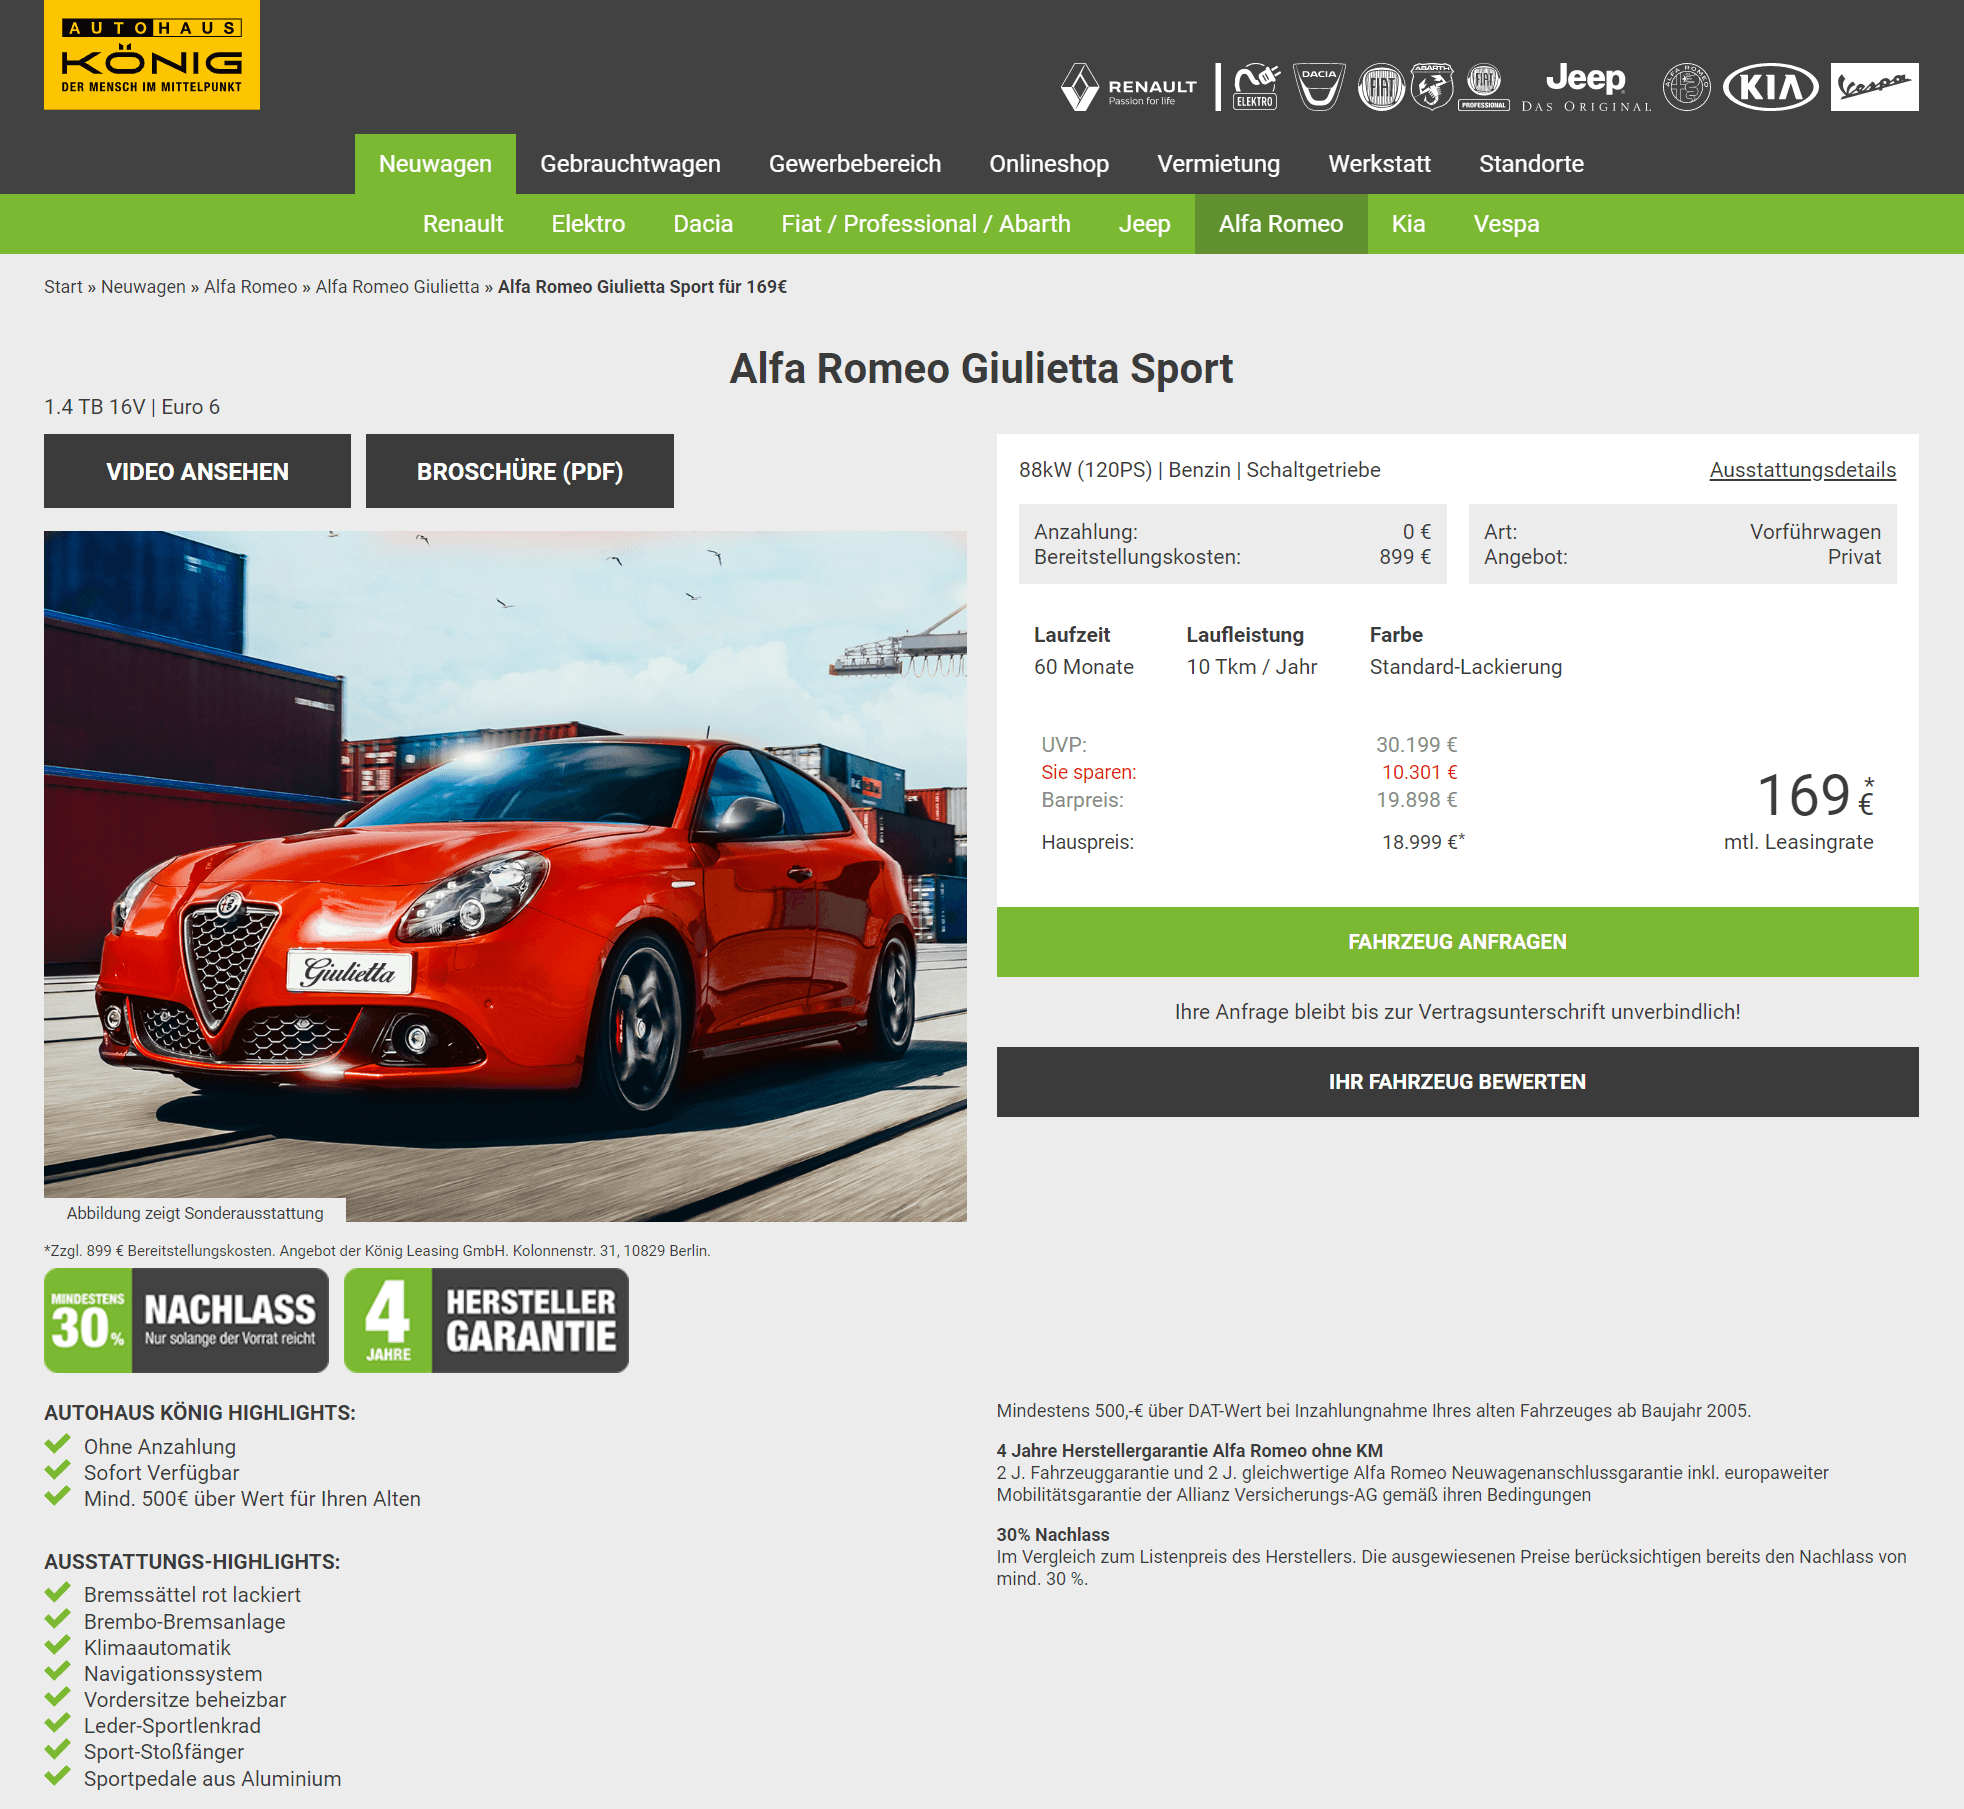Open the Kia oval logo
This screenshot has height=1809, width=1964.
pyautogui.click(x=1771, y=87)
